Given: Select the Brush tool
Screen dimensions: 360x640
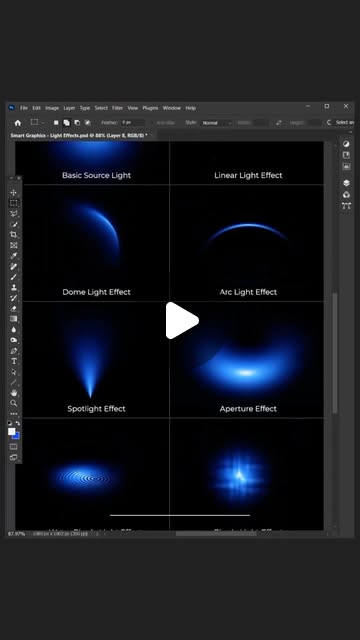Looking at the screenshot, I should pos(14,277).
